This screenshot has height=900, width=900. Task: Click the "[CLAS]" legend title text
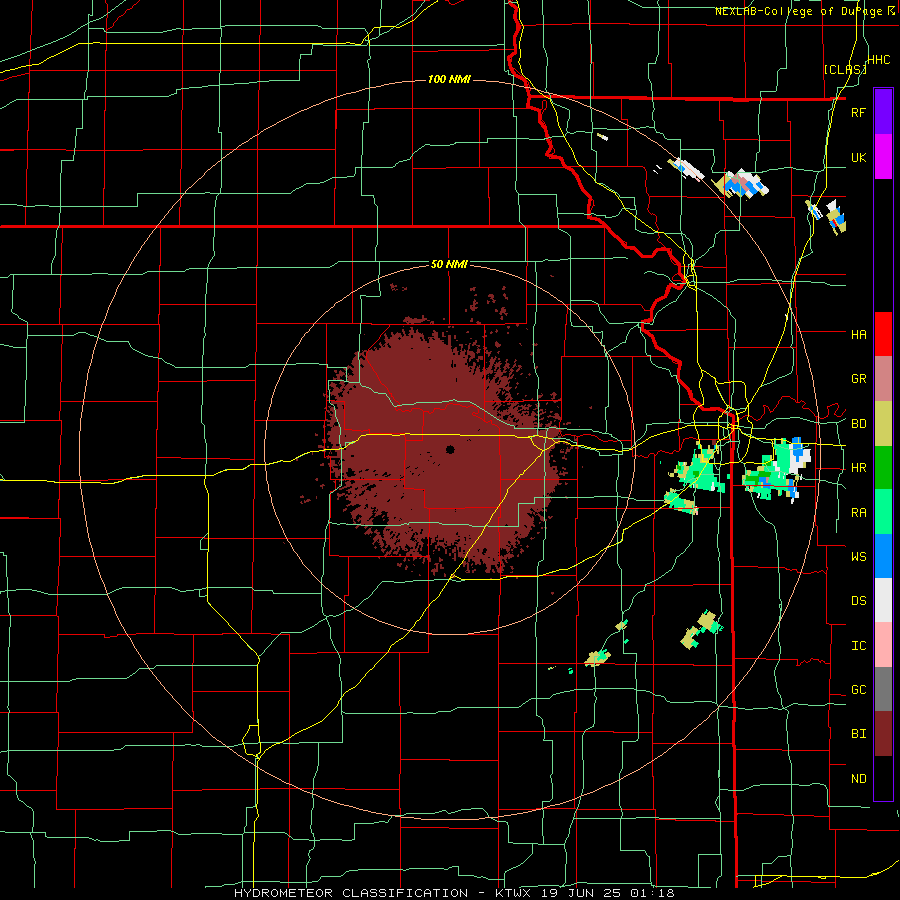pyautogui.click(x=845, y=70)
